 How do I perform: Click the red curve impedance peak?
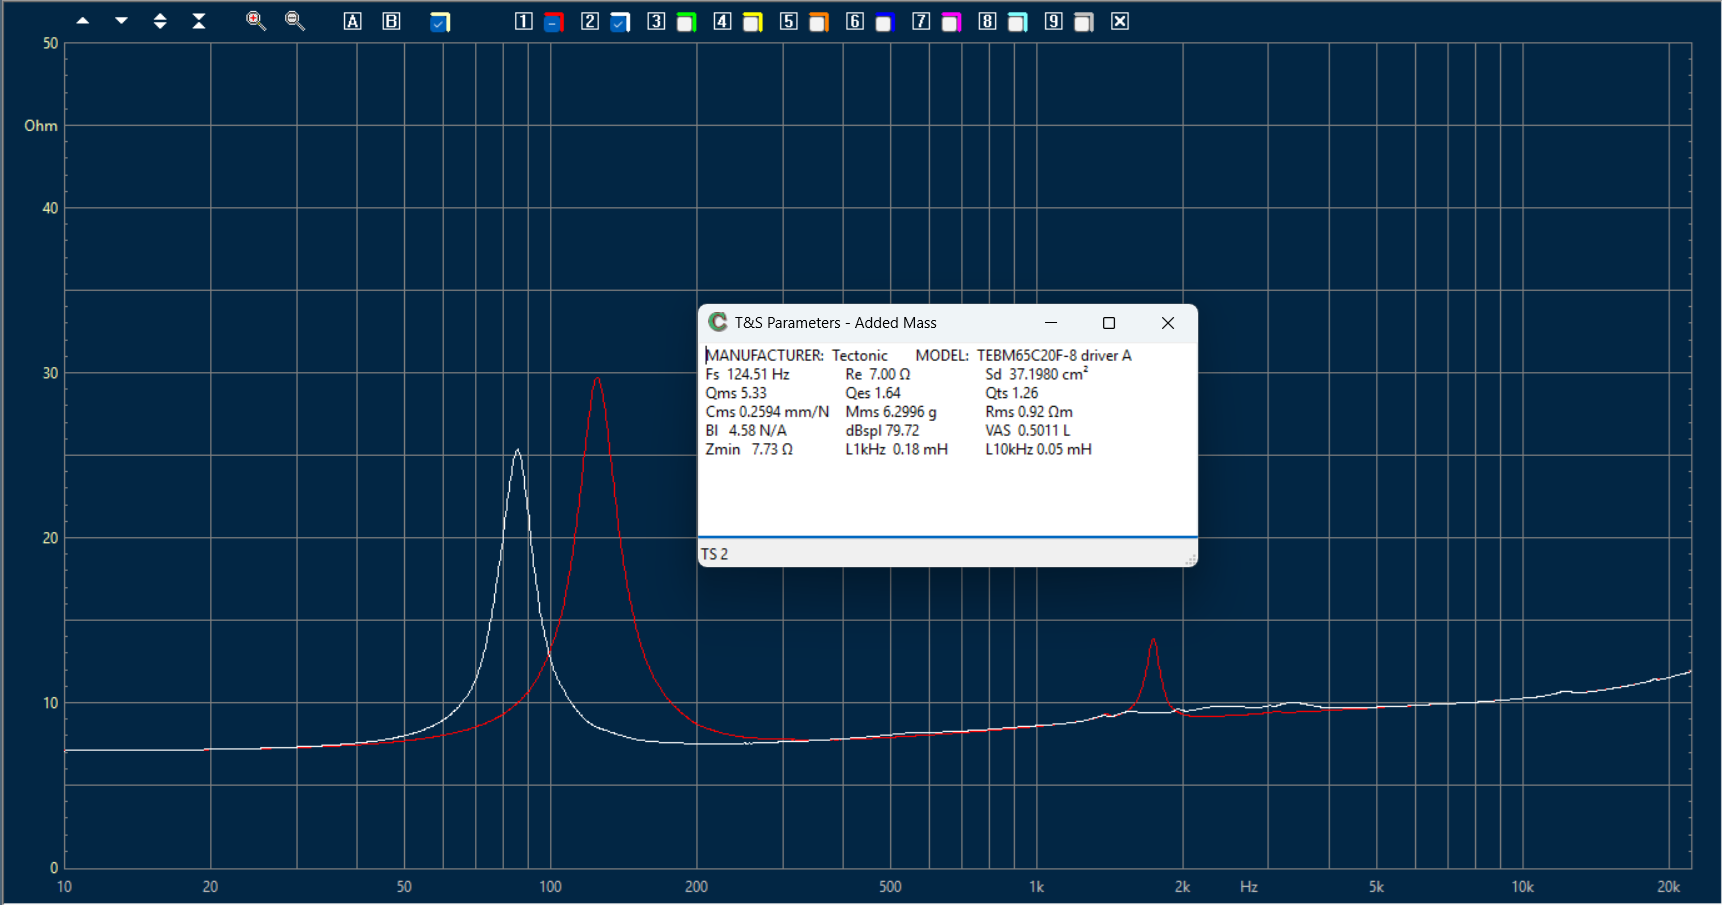click(x=597, y=379)
